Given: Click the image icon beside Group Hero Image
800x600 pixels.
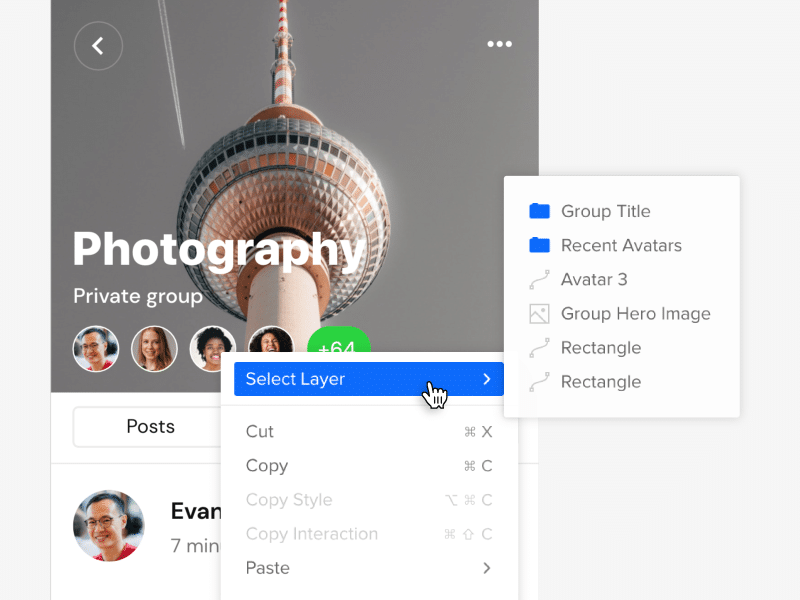Looking at the screenshot, I should tap(539, 314).
